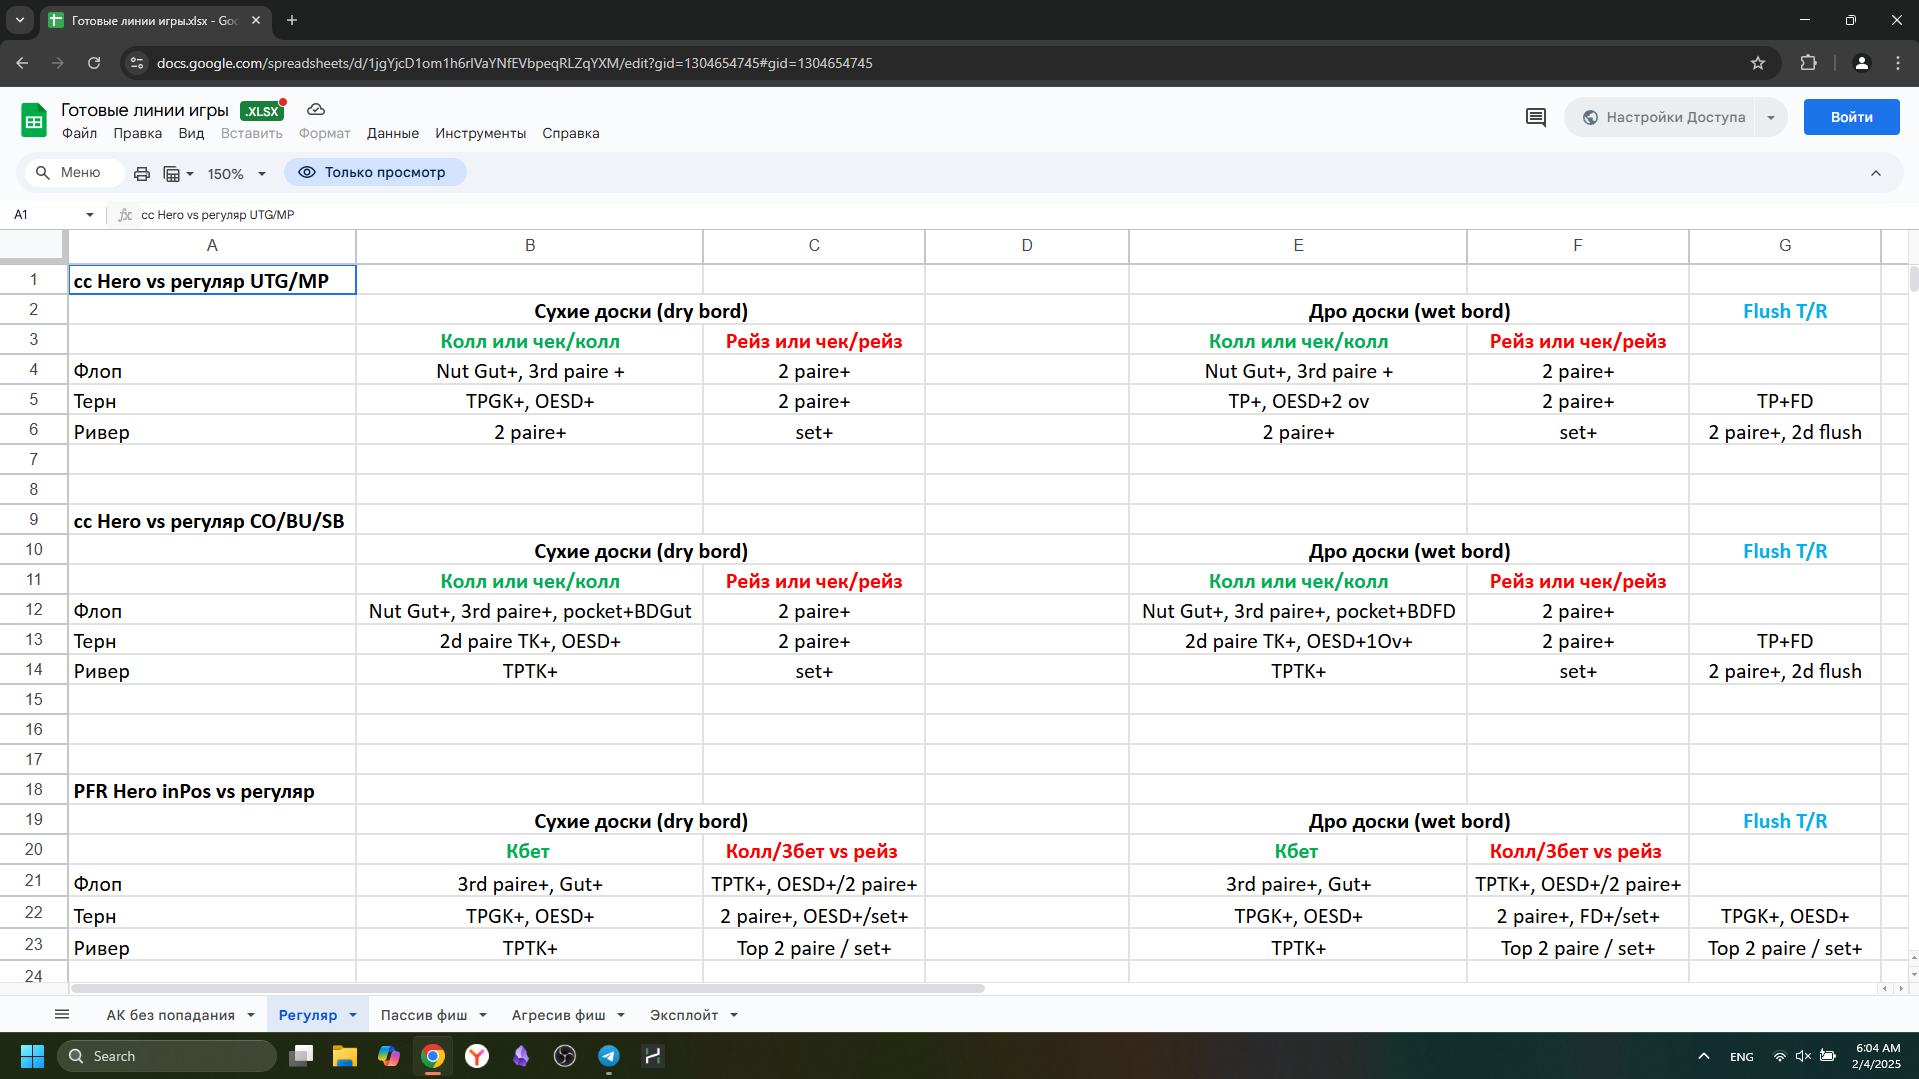
Task: Open the Windows Start menu
Action: (32, 1056)
